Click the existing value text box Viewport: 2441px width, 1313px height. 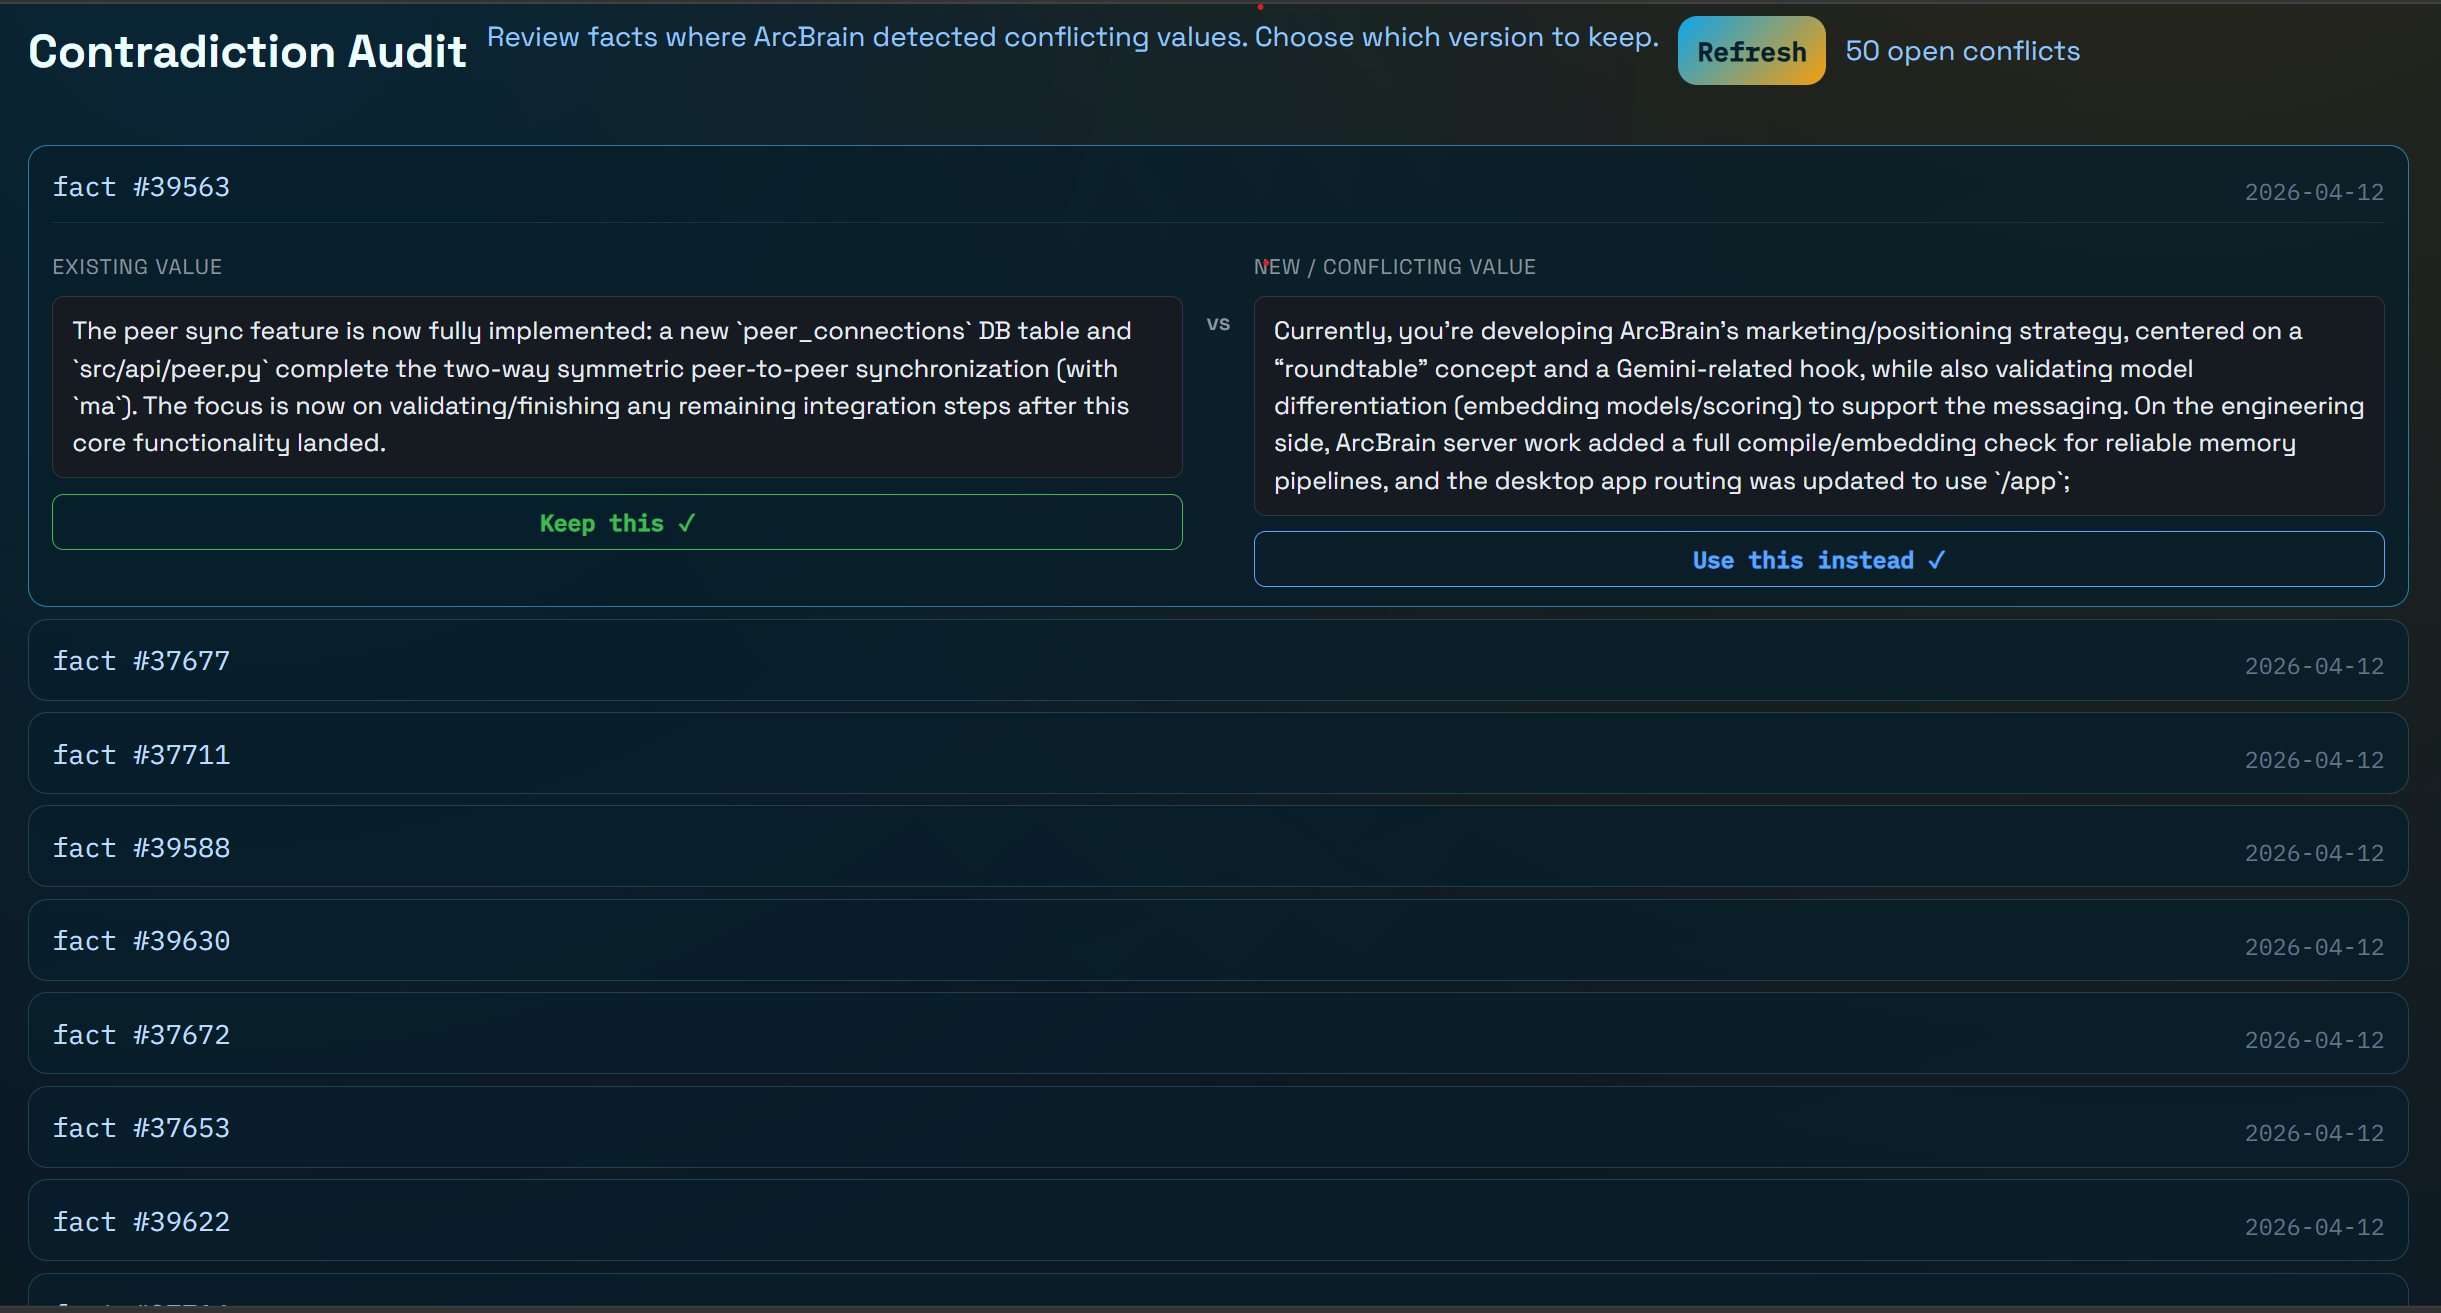[x=617, y=387]
